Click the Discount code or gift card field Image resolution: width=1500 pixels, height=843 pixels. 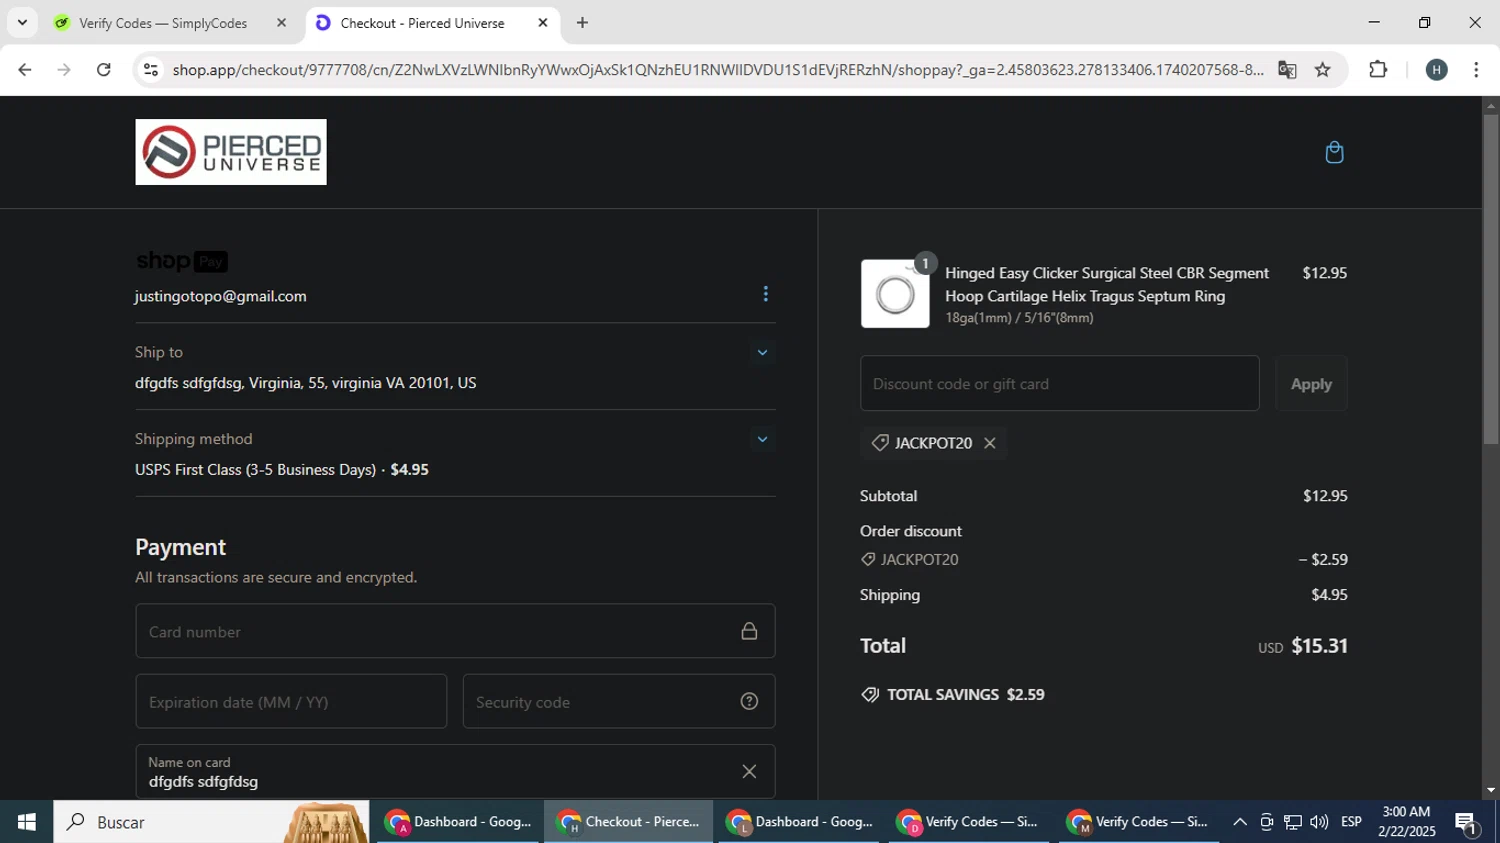tap(1060, 383)
